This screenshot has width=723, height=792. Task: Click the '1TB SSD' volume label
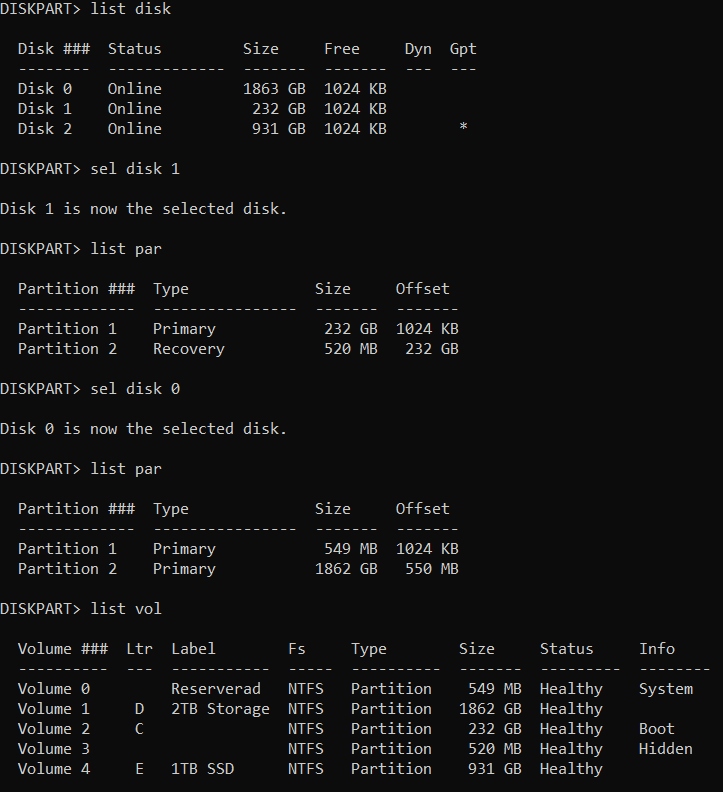tap(203, 769)
